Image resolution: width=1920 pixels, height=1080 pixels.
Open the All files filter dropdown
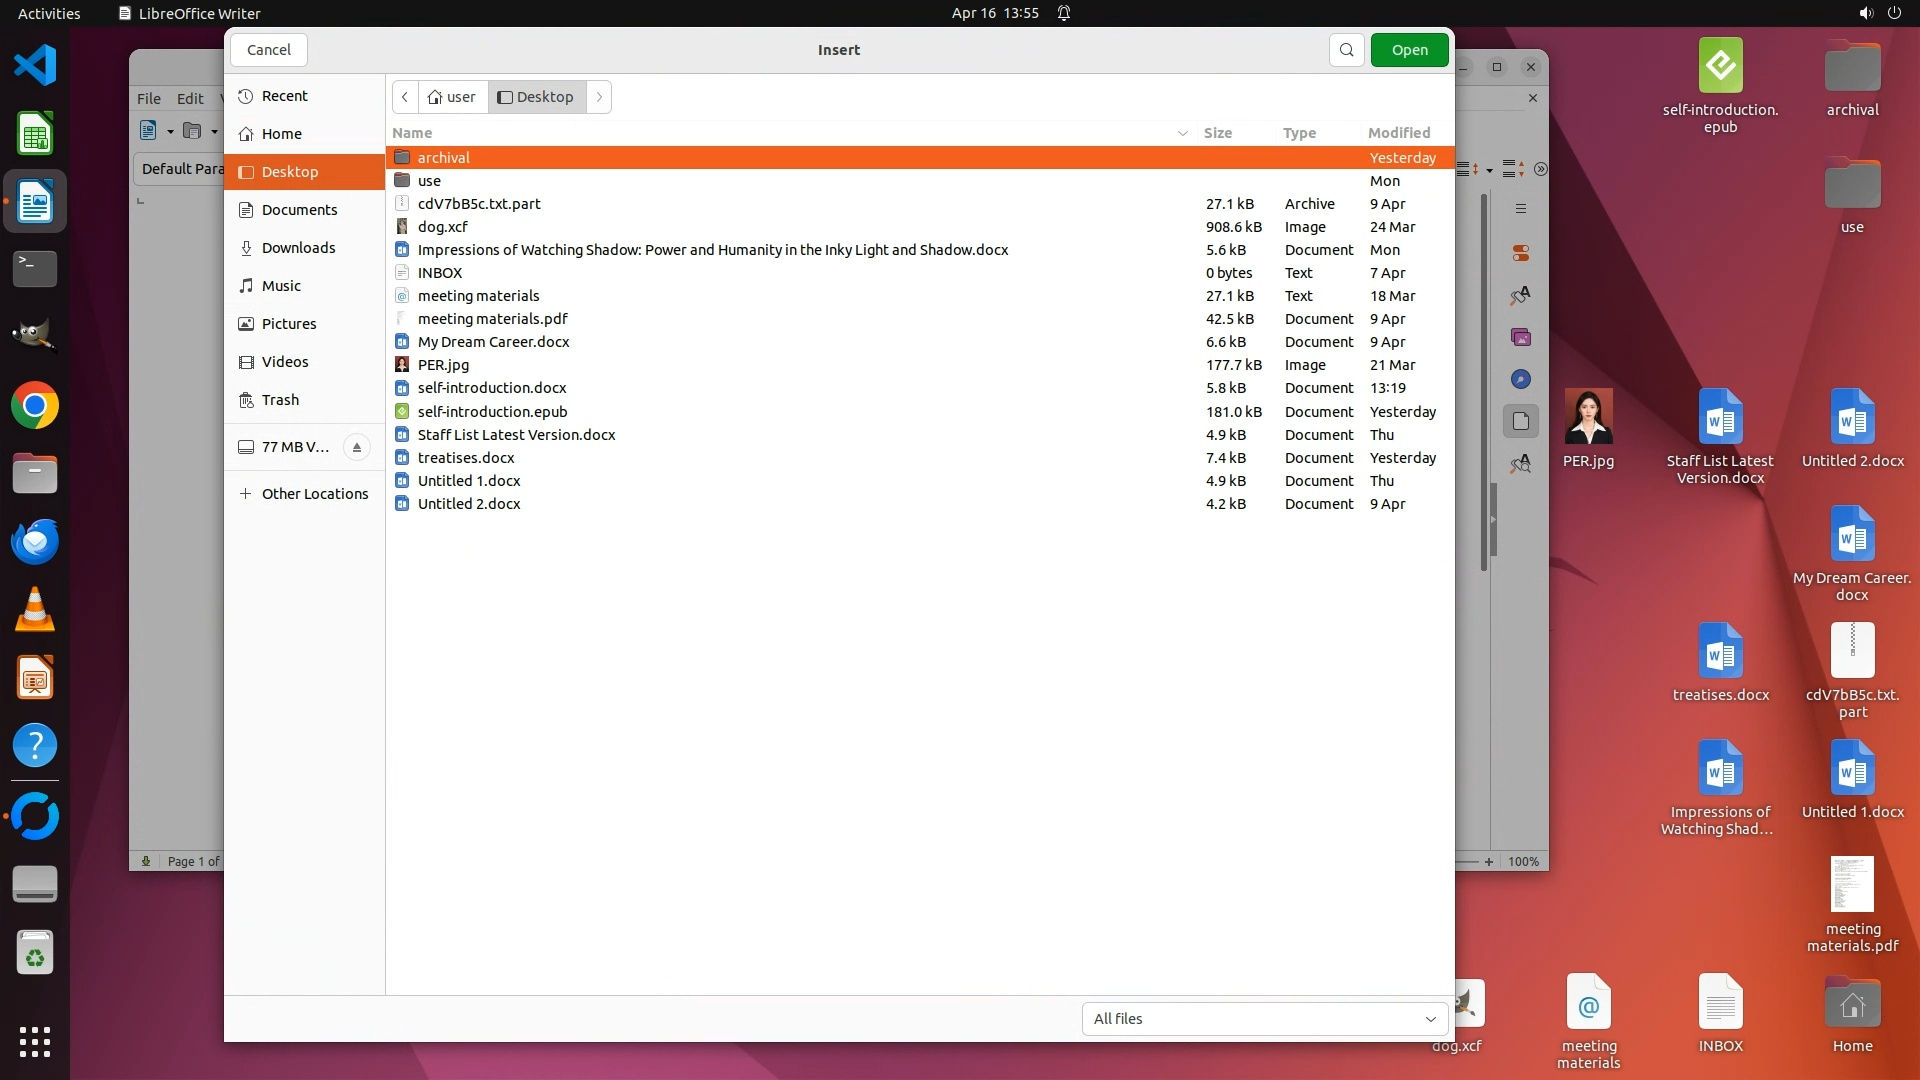(x=1264, y=1019)
